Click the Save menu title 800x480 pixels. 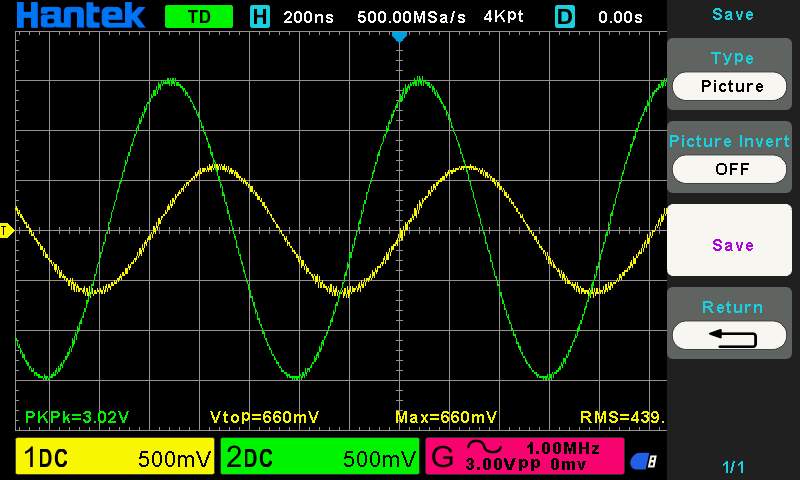point(733,14)
